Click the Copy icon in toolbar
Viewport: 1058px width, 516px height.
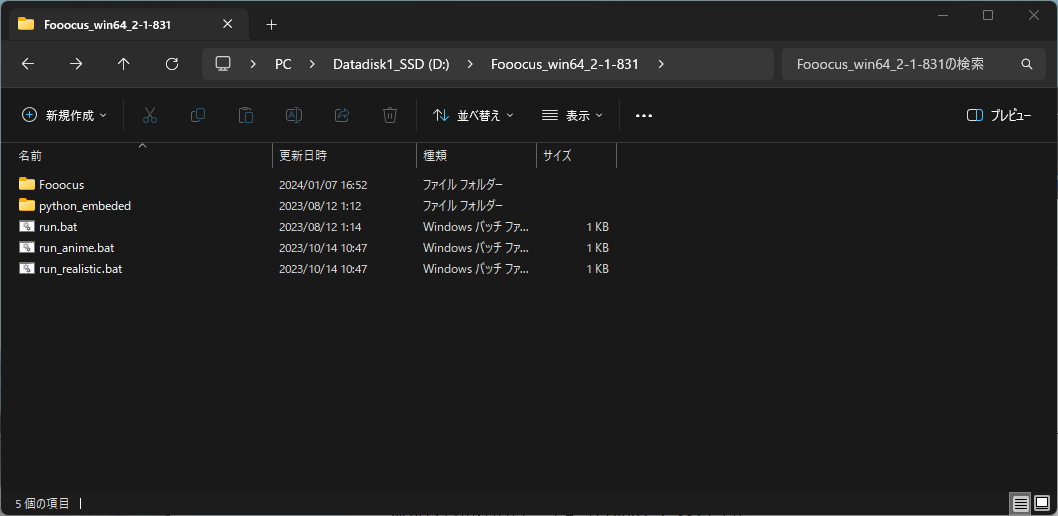point(198,115)
